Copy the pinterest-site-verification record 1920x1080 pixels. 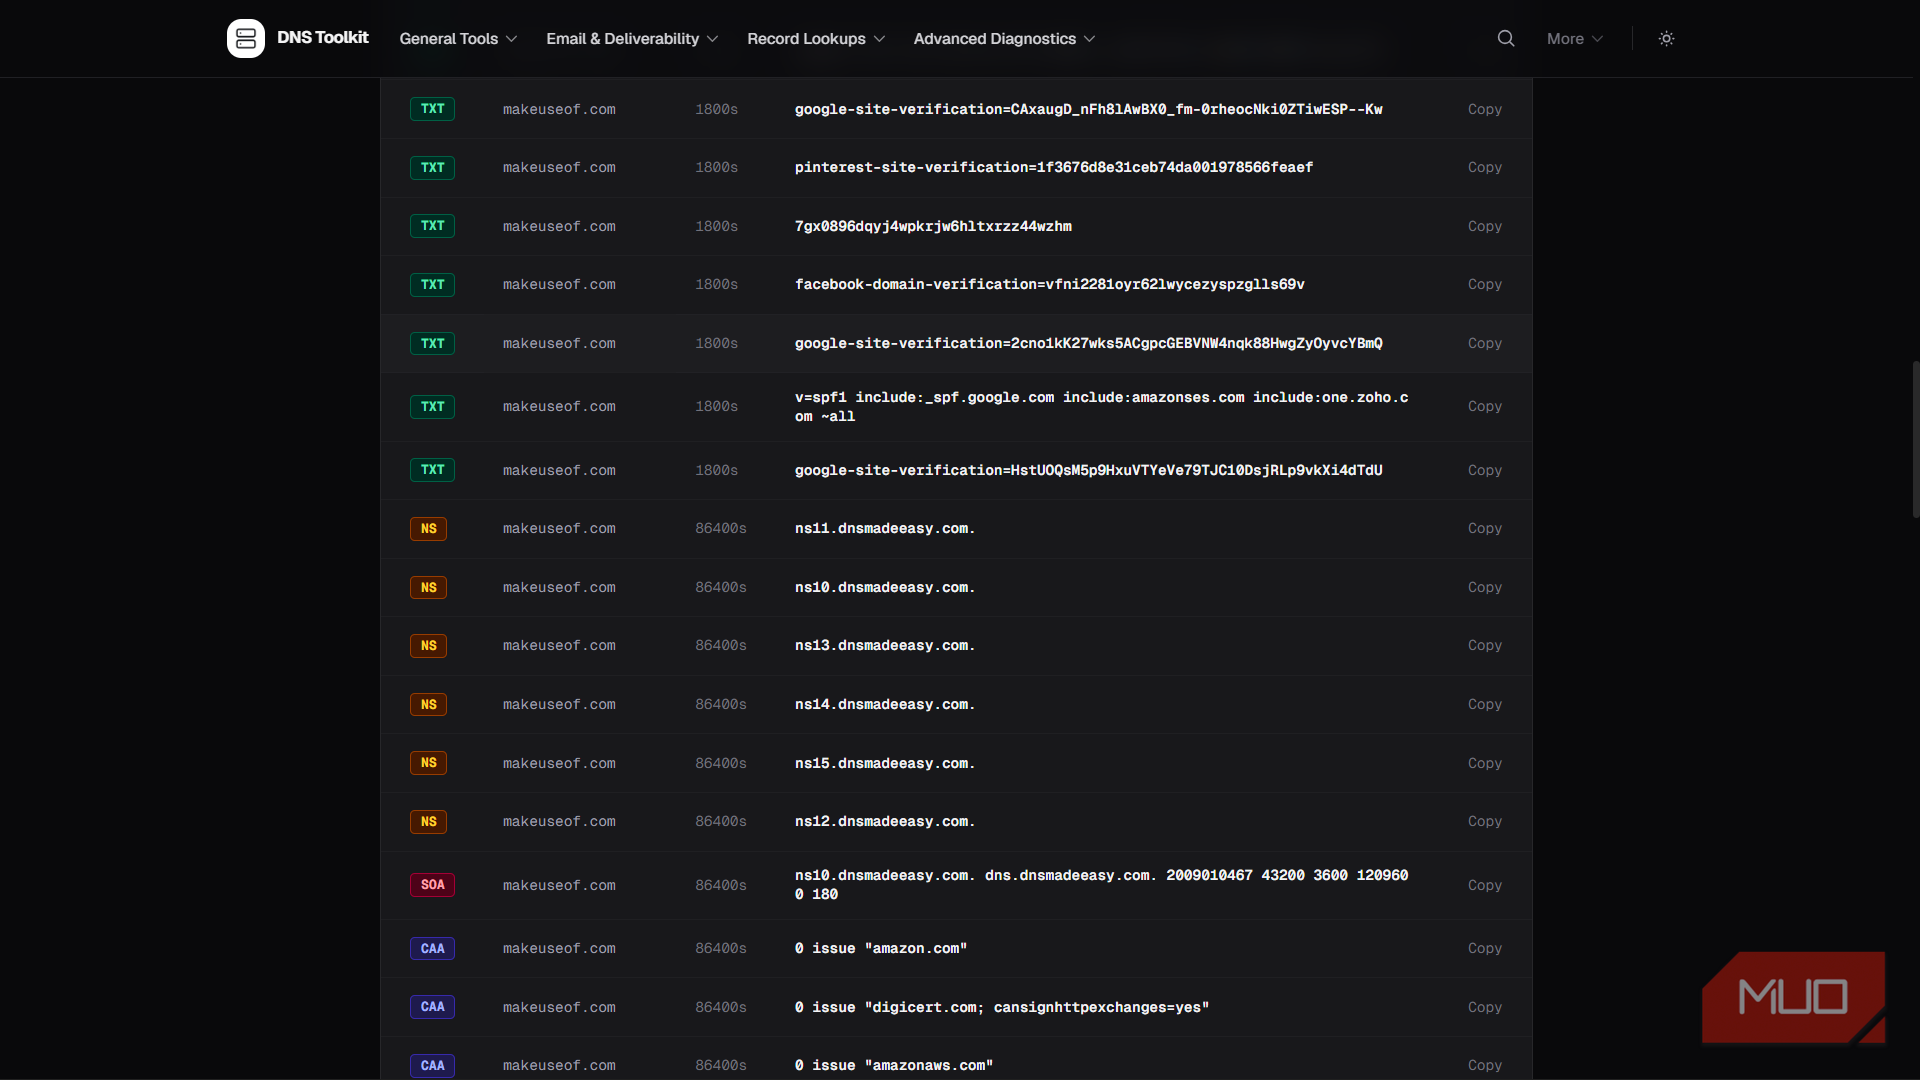[1484, 167]
